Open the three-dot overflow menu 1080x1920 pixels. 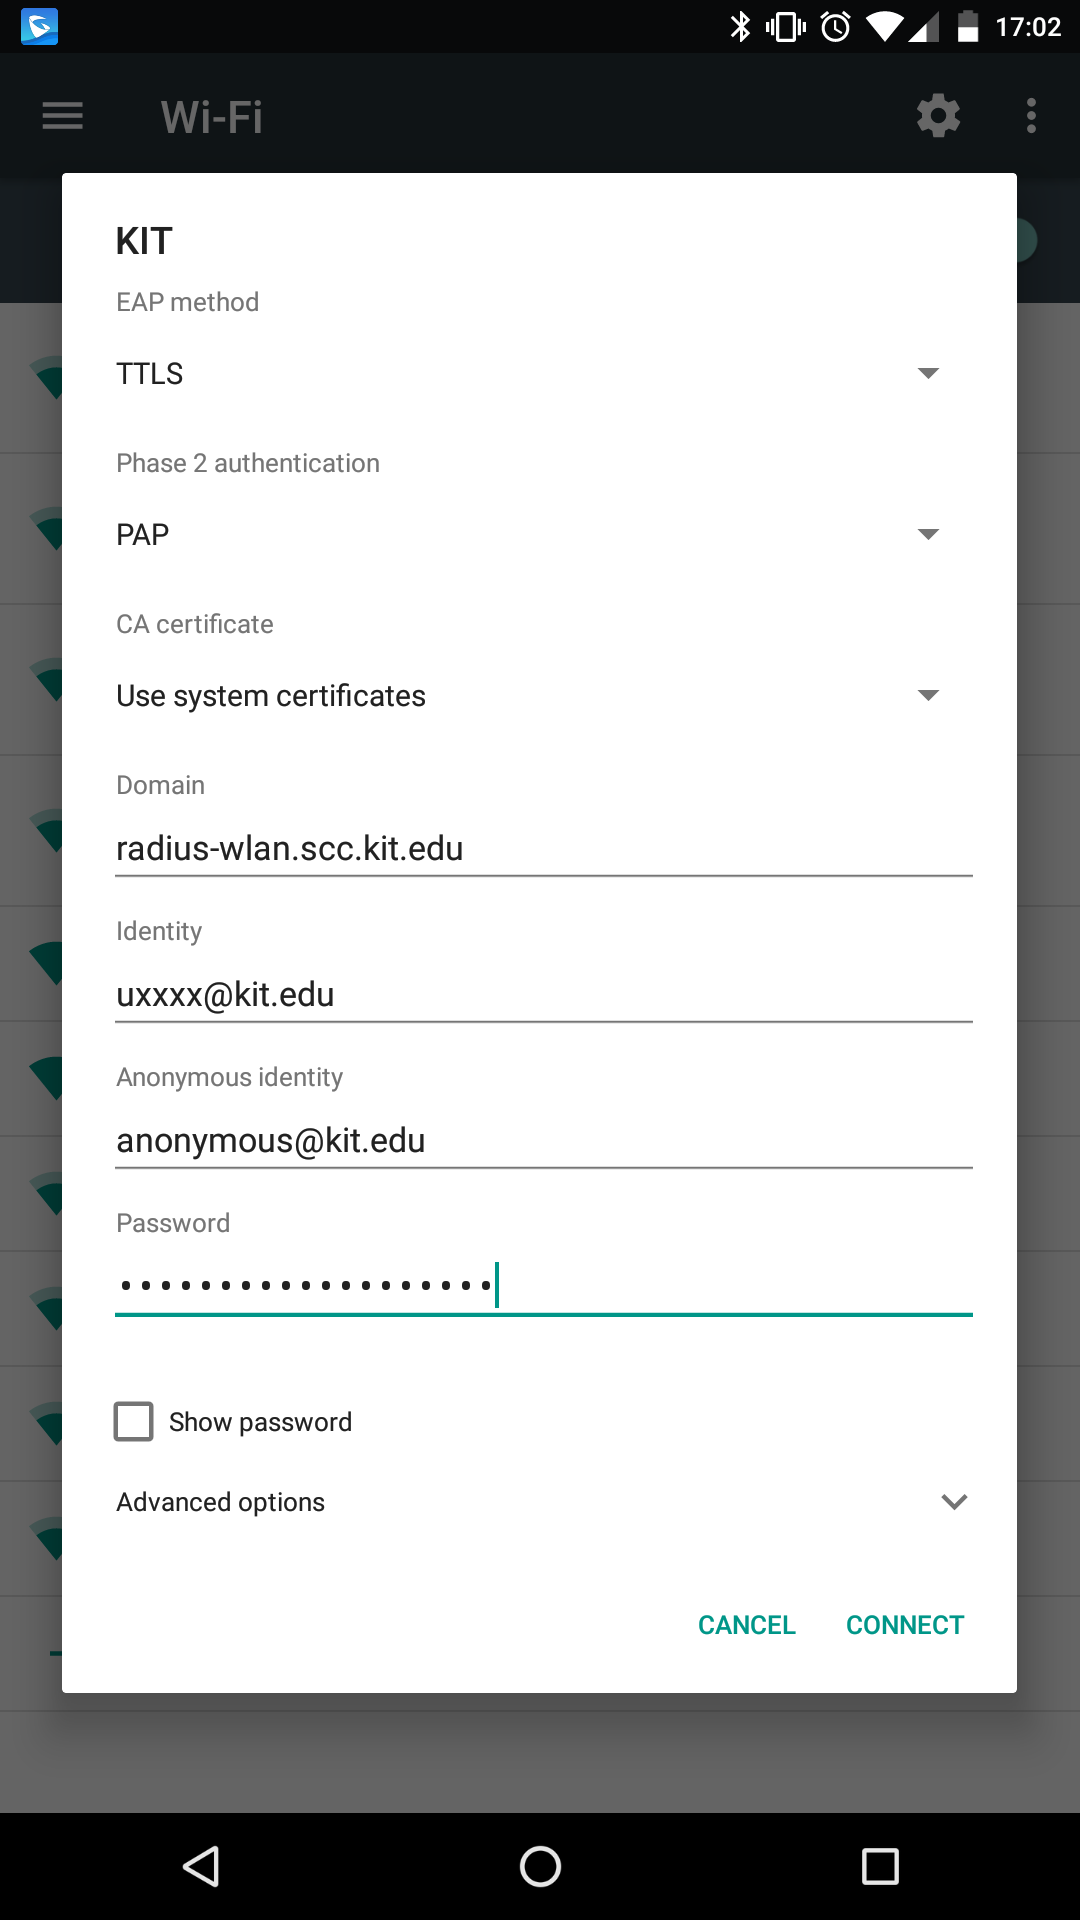pyautogui.click(x=1031, y=116)
